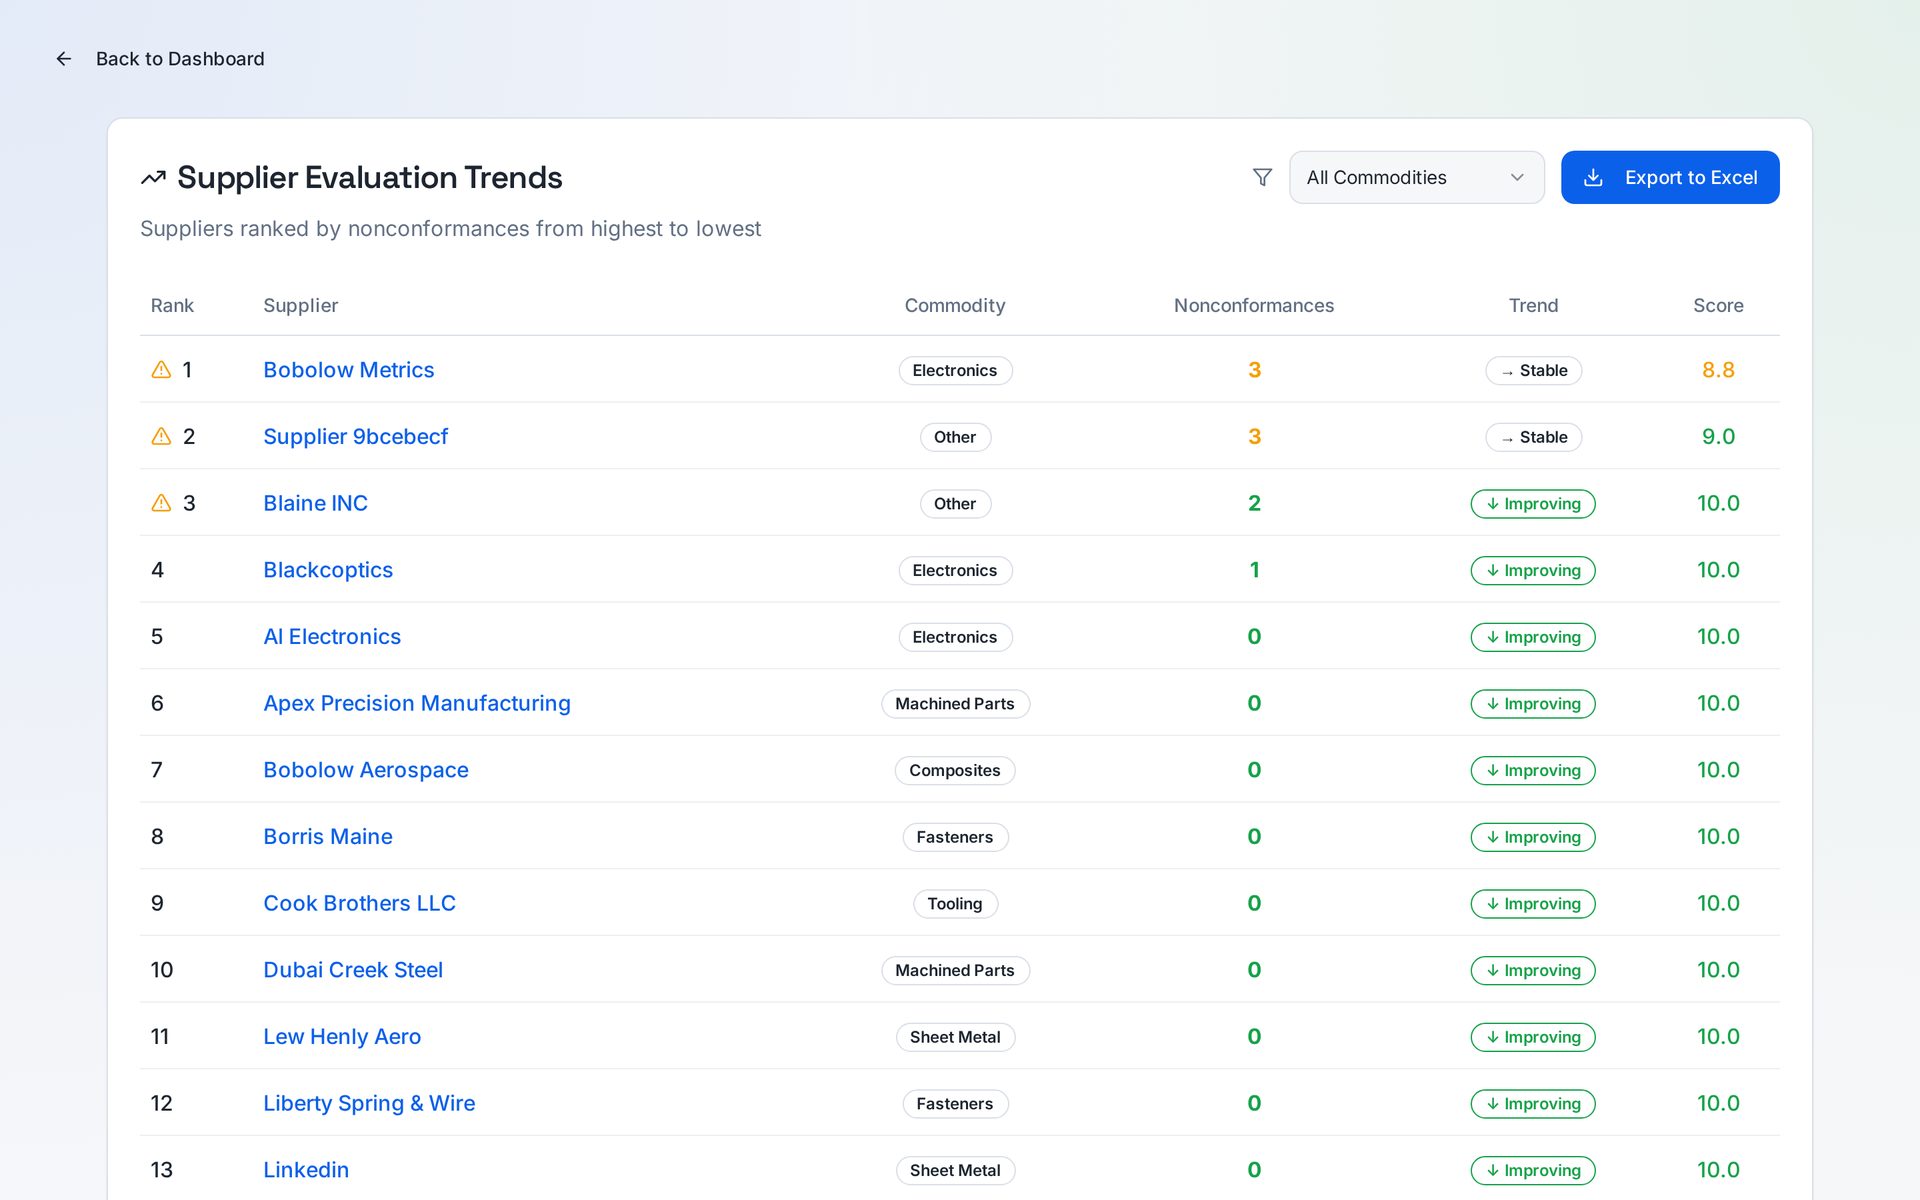The height and width of the screenshot is (1200, 1920).
Task: Click the Export to Excel button
Action: [x=1670, y=177]
